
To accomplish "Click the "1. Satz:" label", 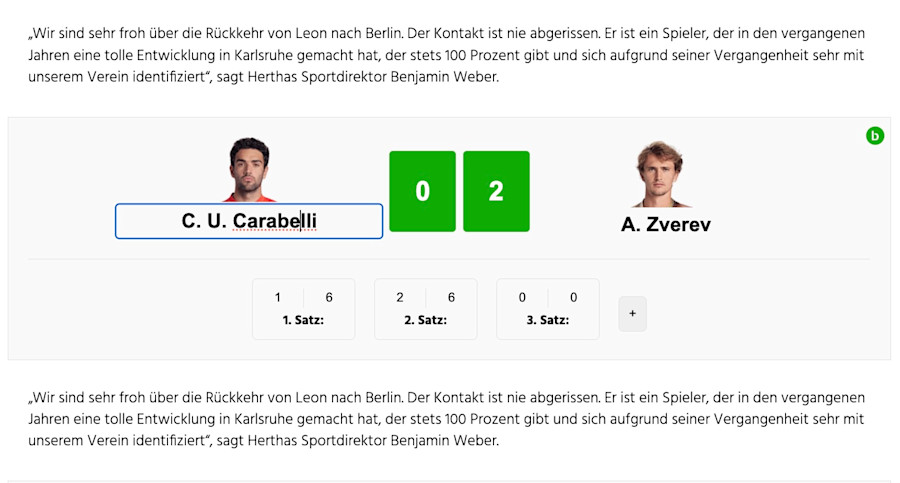I will pos(303,321).
